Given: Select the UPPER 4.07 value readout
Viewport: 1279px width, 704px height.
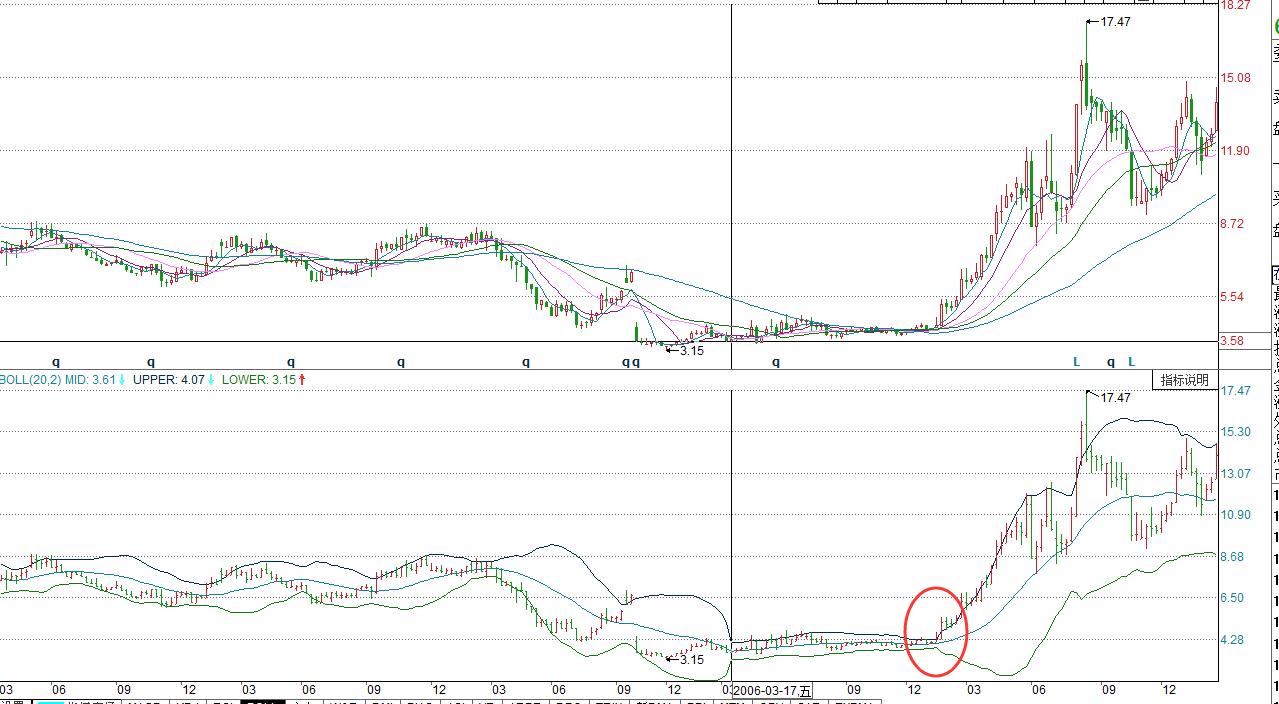Looking at the screenshot, I should [x=169, y=380].
